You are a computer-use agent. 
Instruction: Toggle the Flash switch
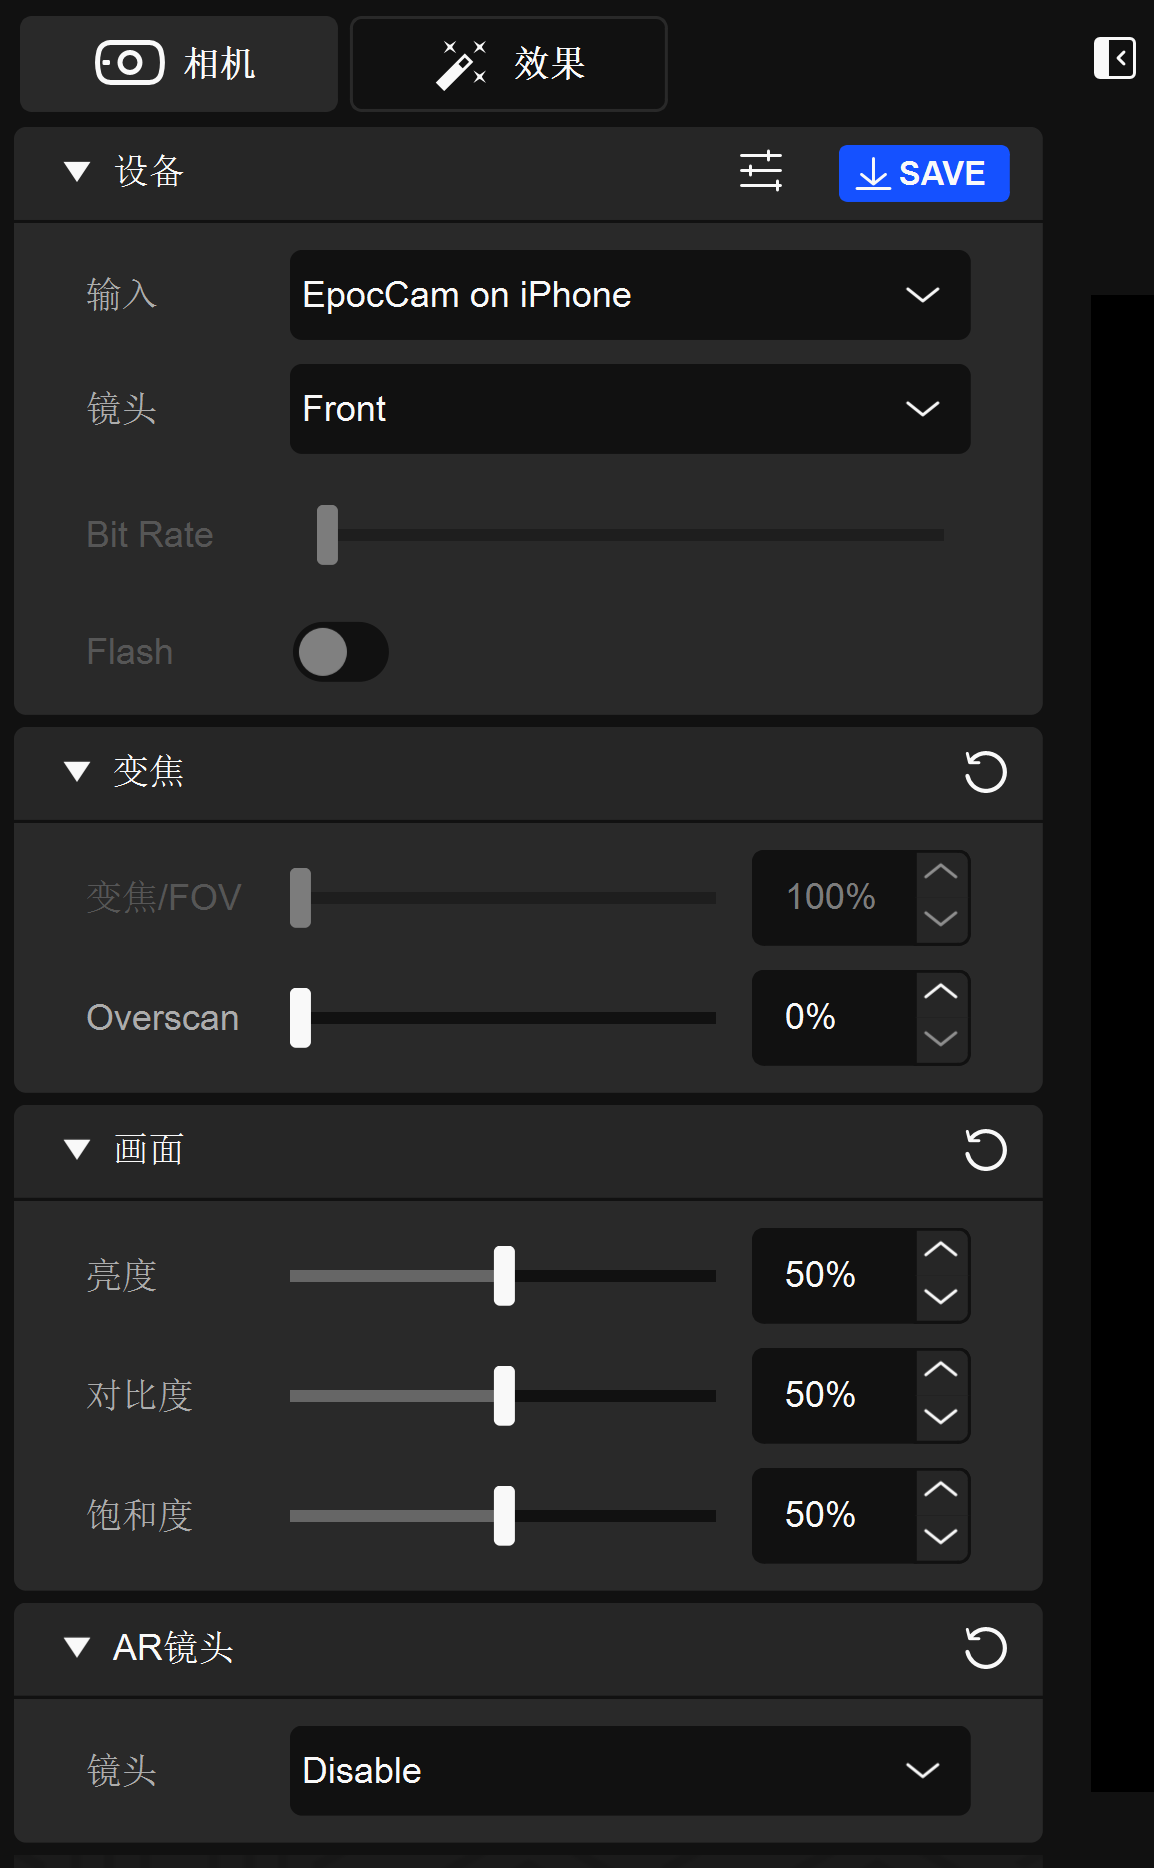tap(340, 652)
